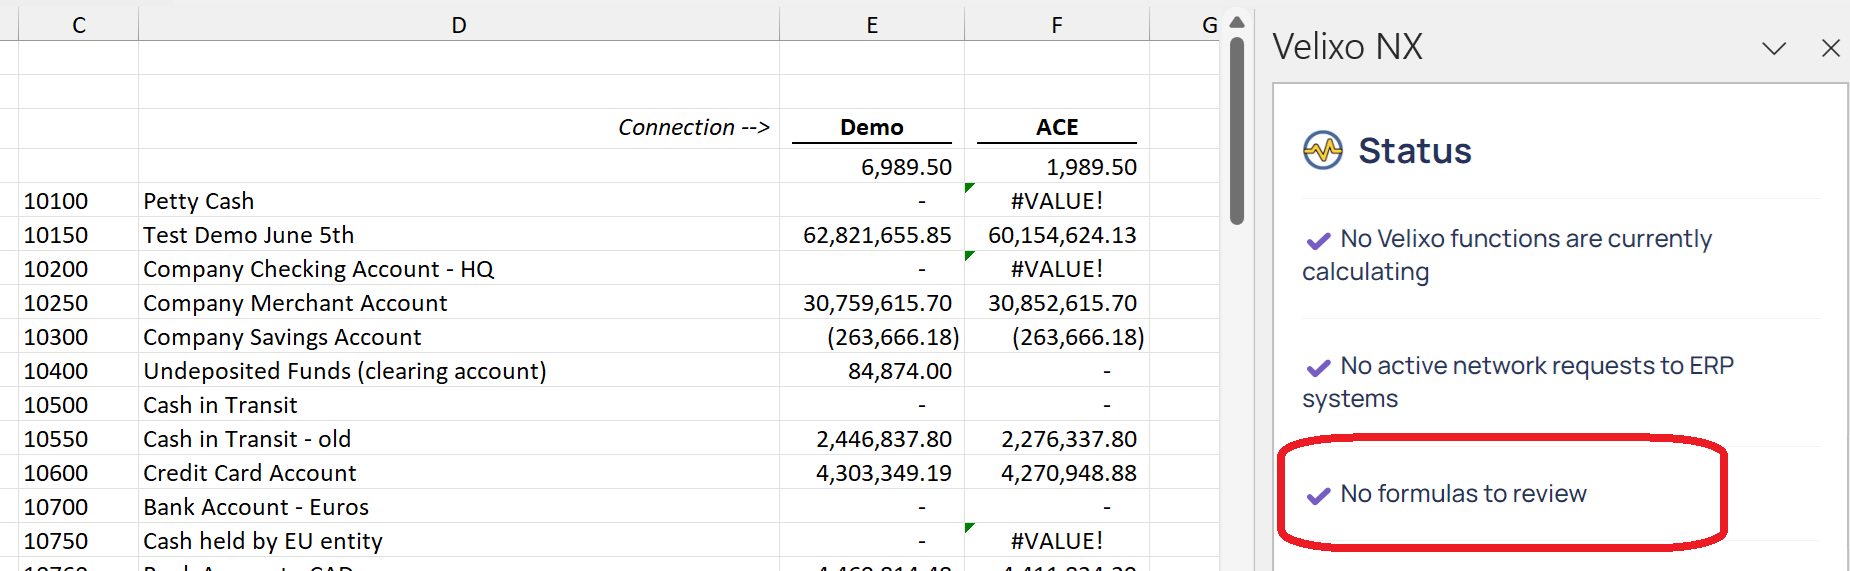
Task: Click the 'Velixo NX' pane title
Action: (x=1347, y=47)
